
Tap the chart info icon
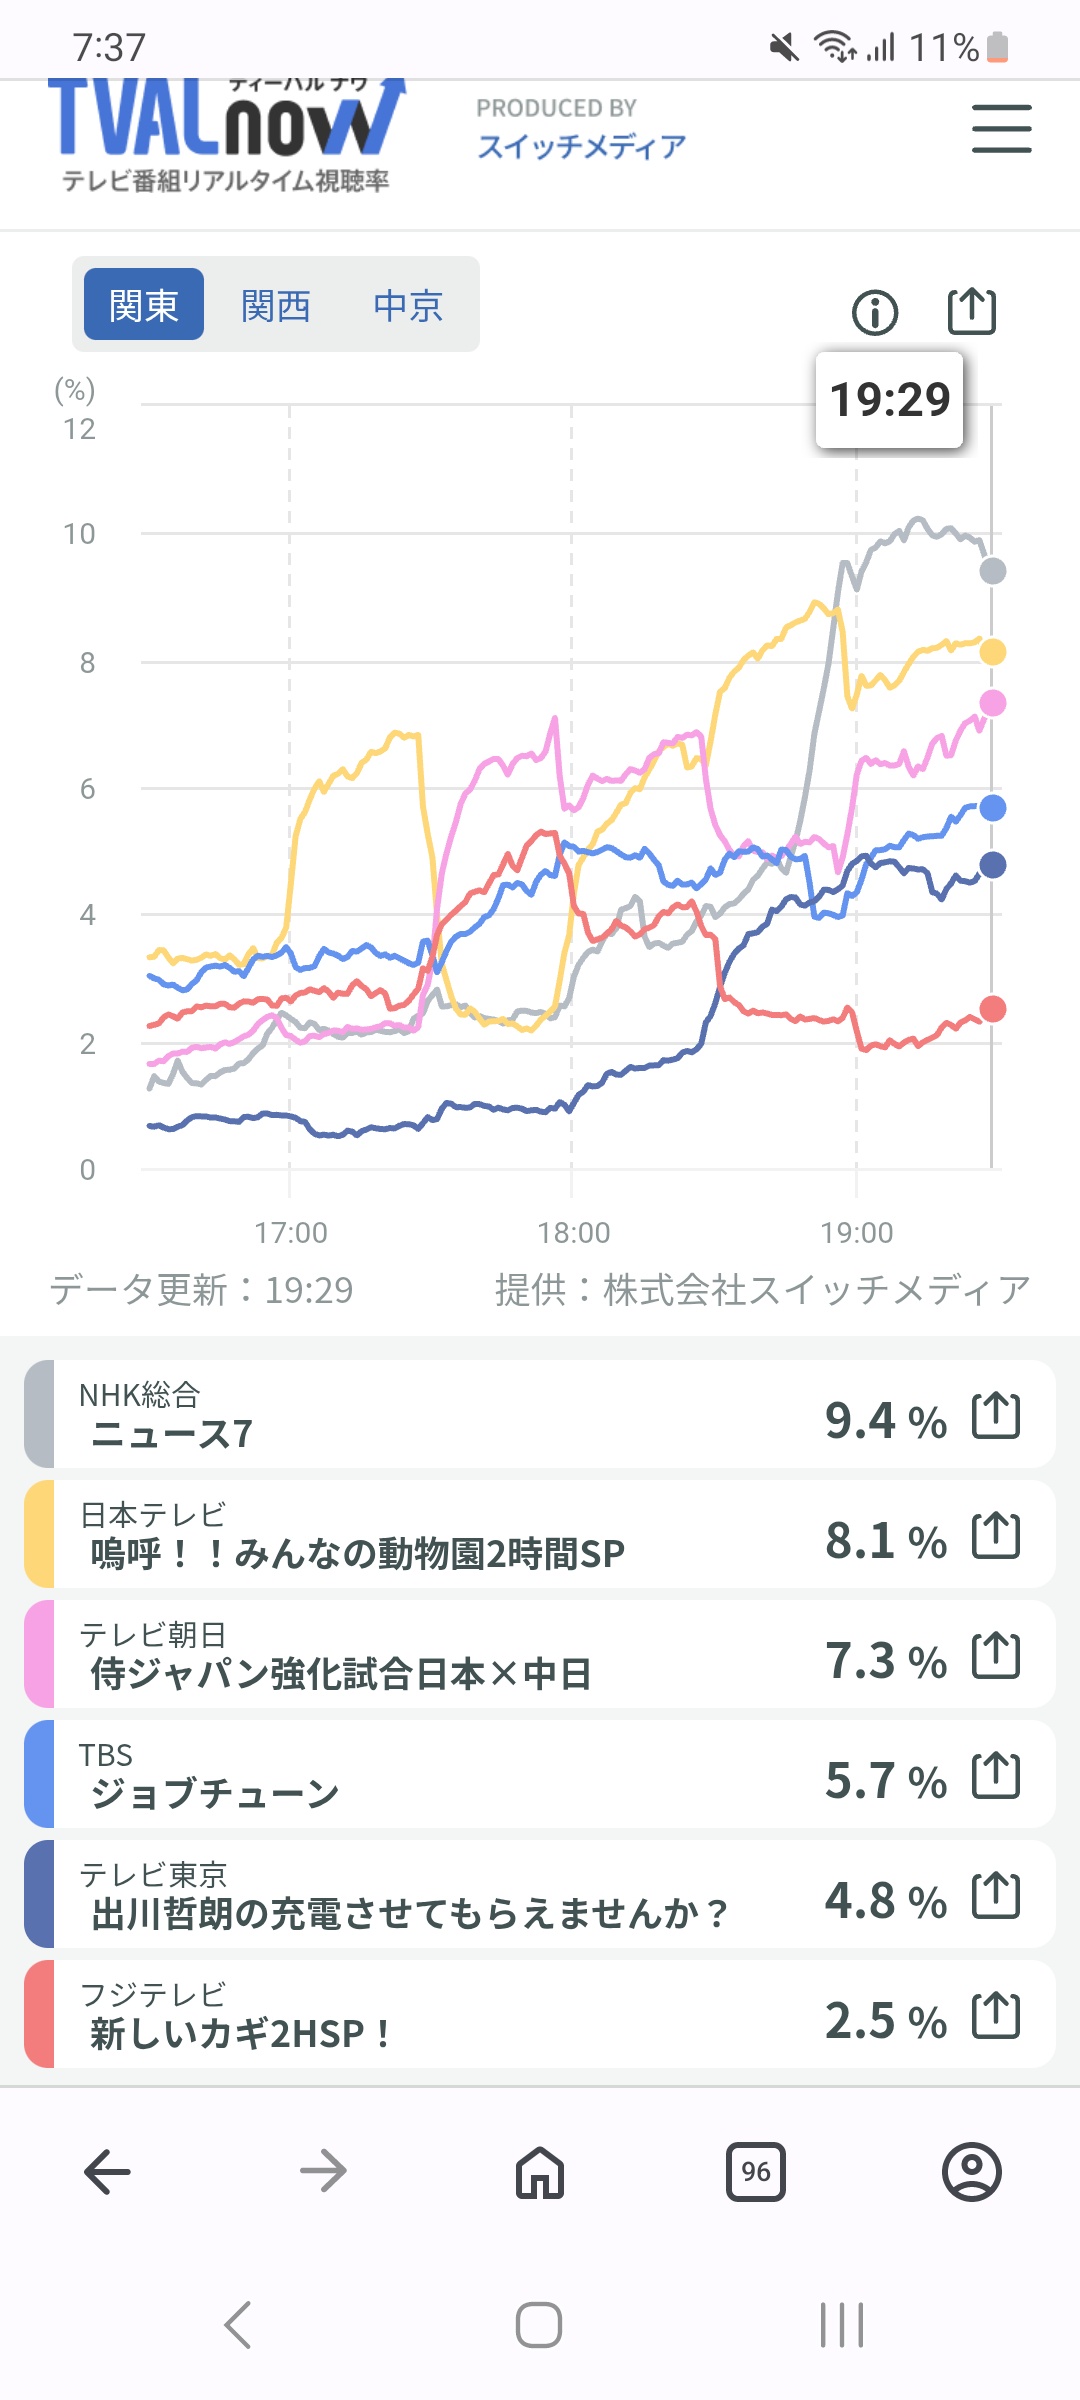(875, 312)
